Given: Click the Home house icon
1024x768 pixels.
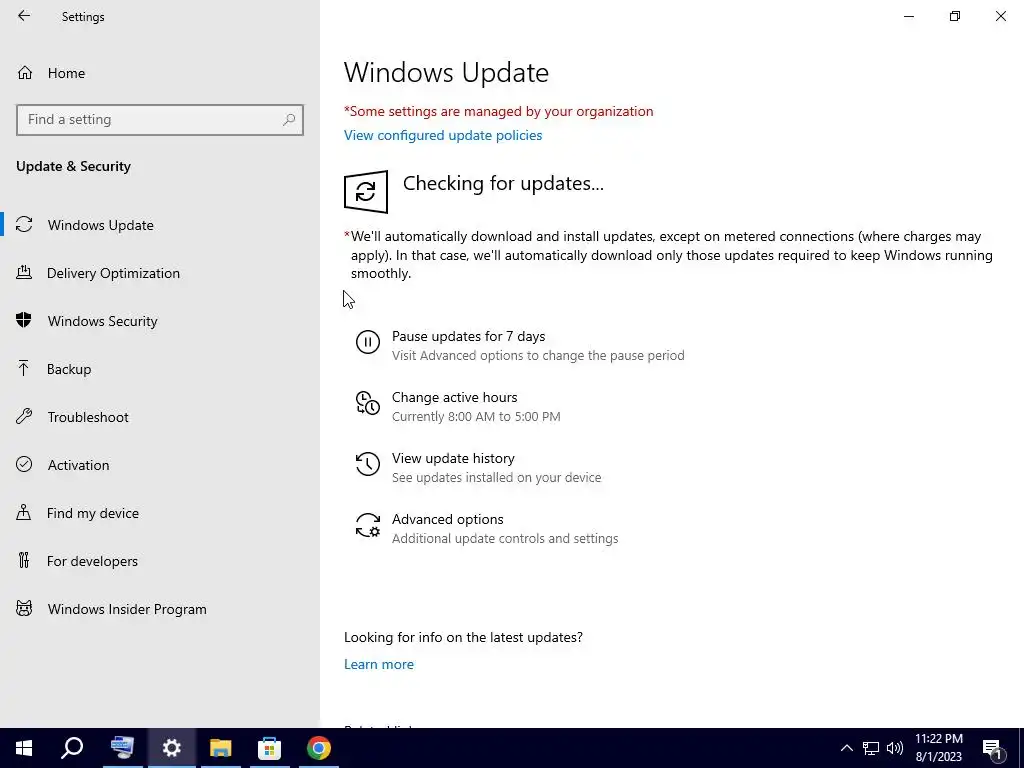Looking at the screenshot, I should coord(25,72).
